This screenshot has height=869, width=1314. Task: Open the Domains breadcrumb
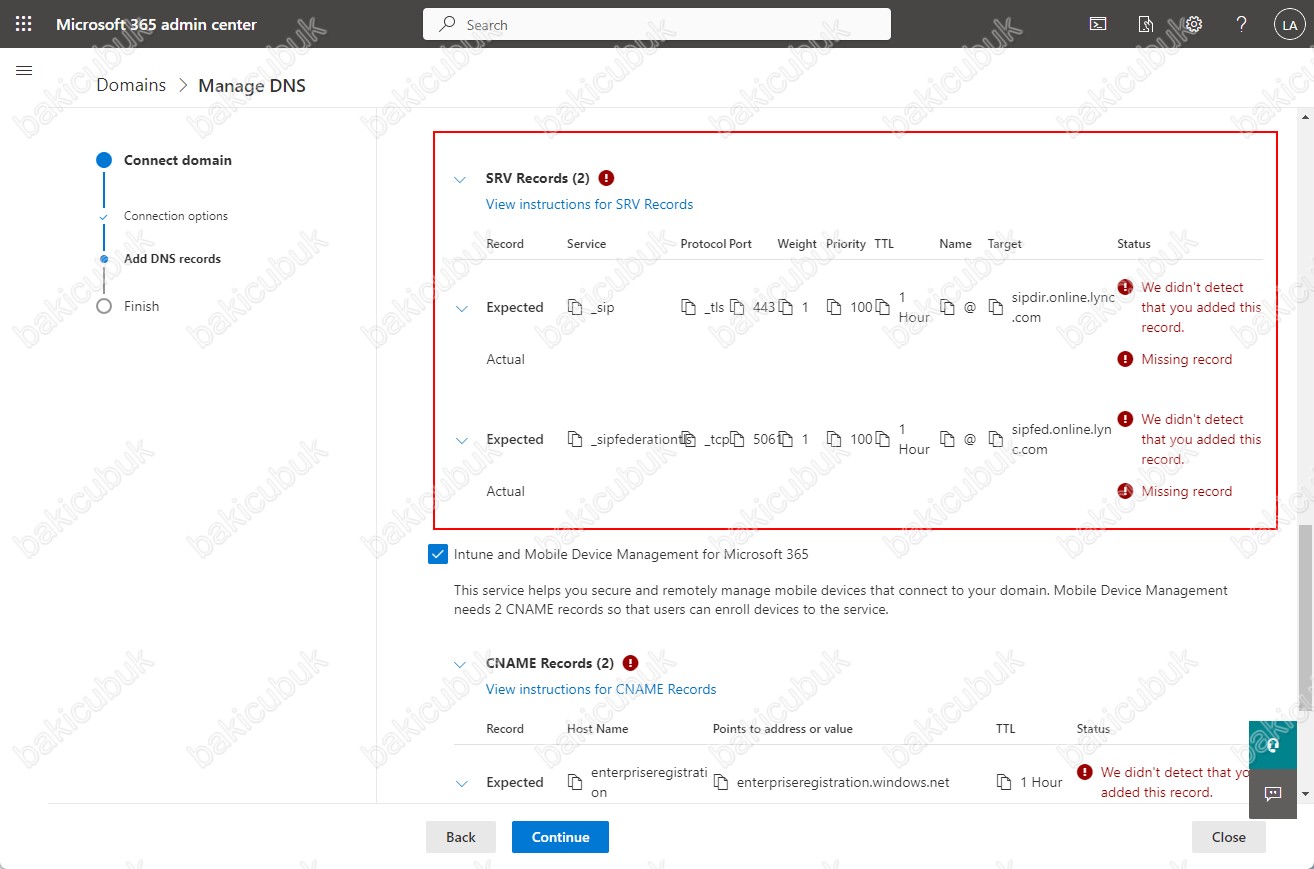(x=131, y=85)
